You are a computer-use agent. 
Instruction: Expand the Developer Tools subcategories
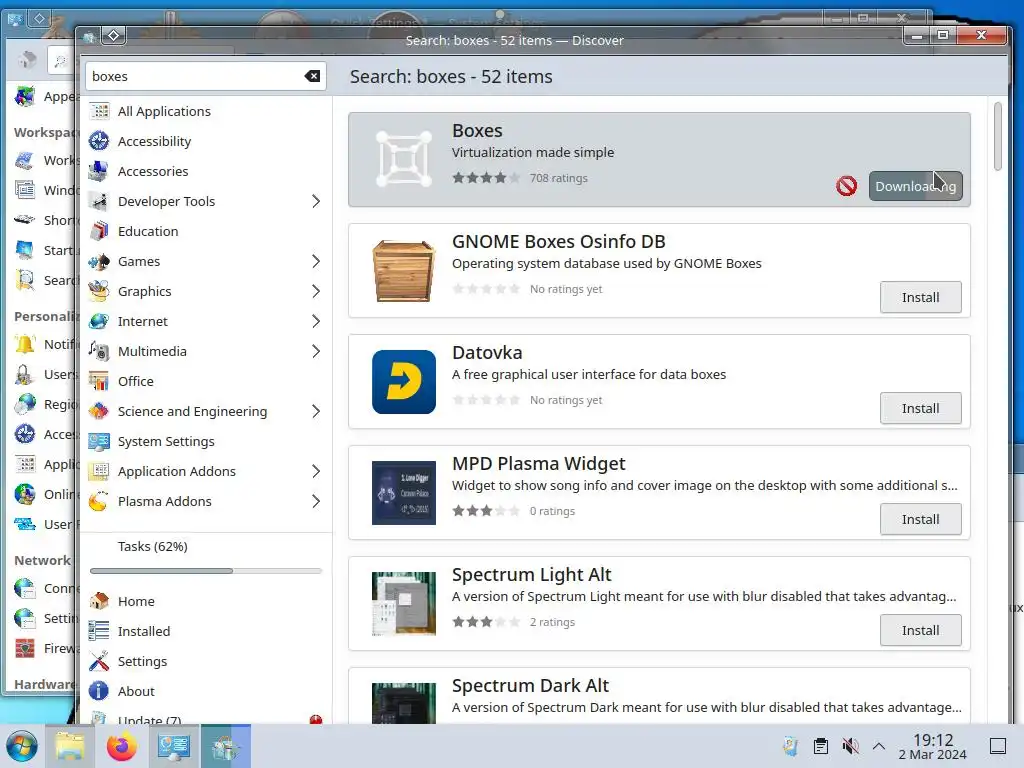coord(316,201)
